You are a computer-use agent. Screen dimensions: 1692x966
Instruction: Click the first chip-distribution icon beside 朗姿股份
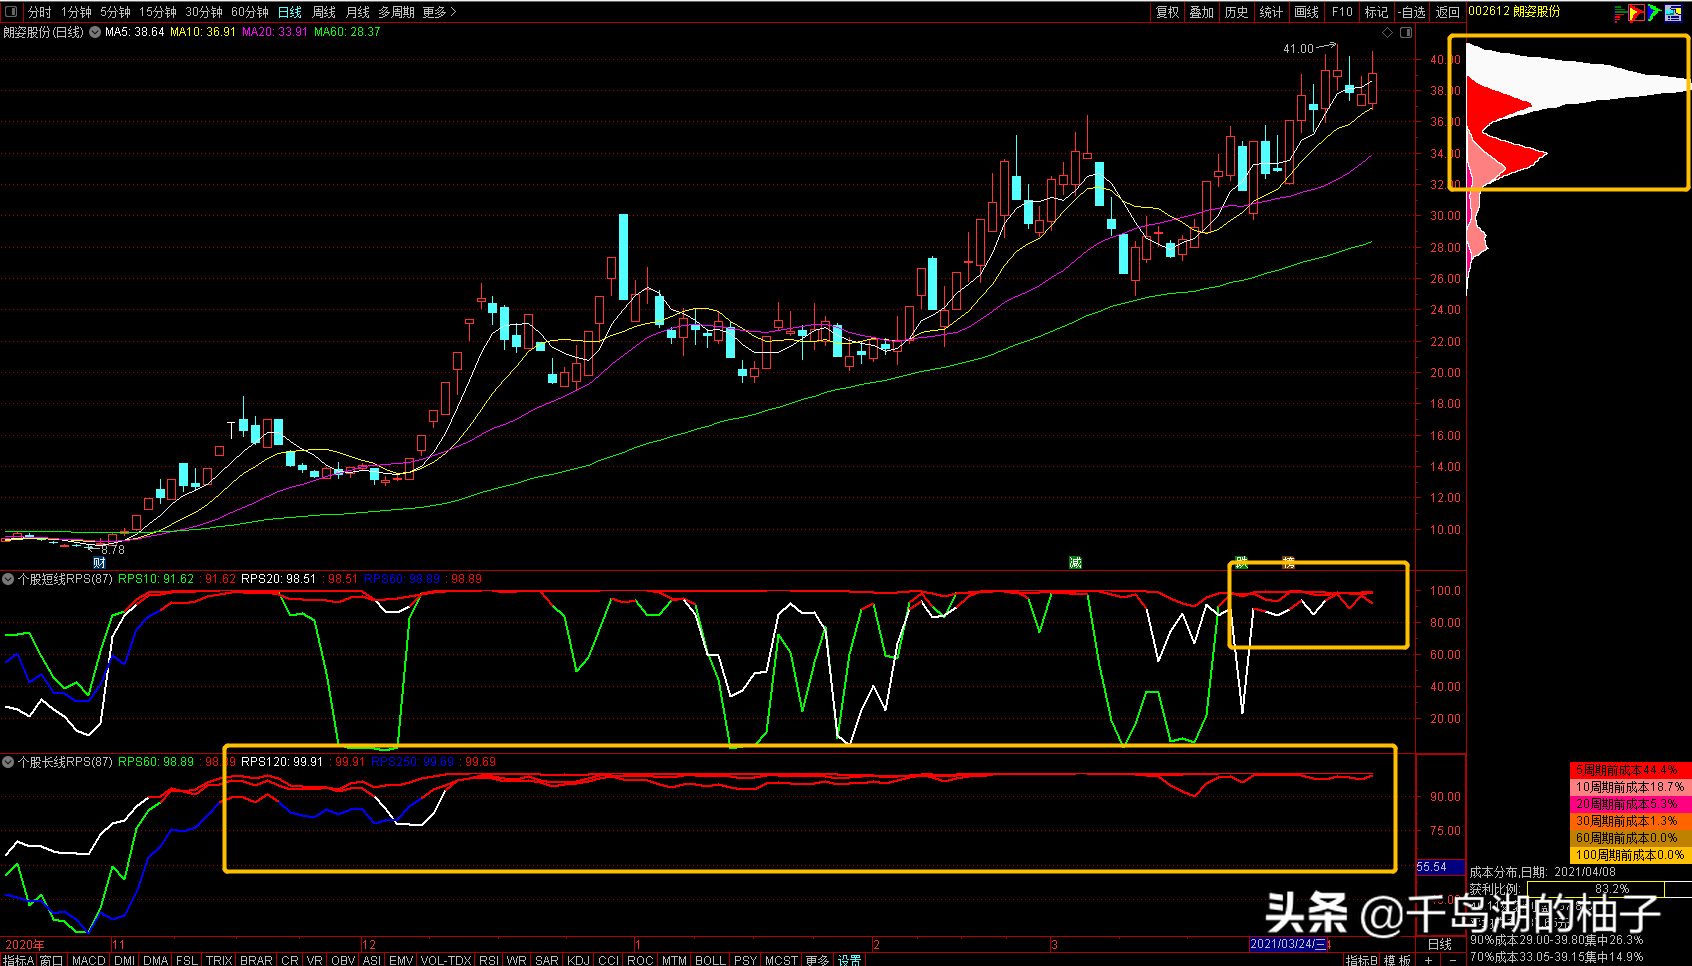[1619, 13]
